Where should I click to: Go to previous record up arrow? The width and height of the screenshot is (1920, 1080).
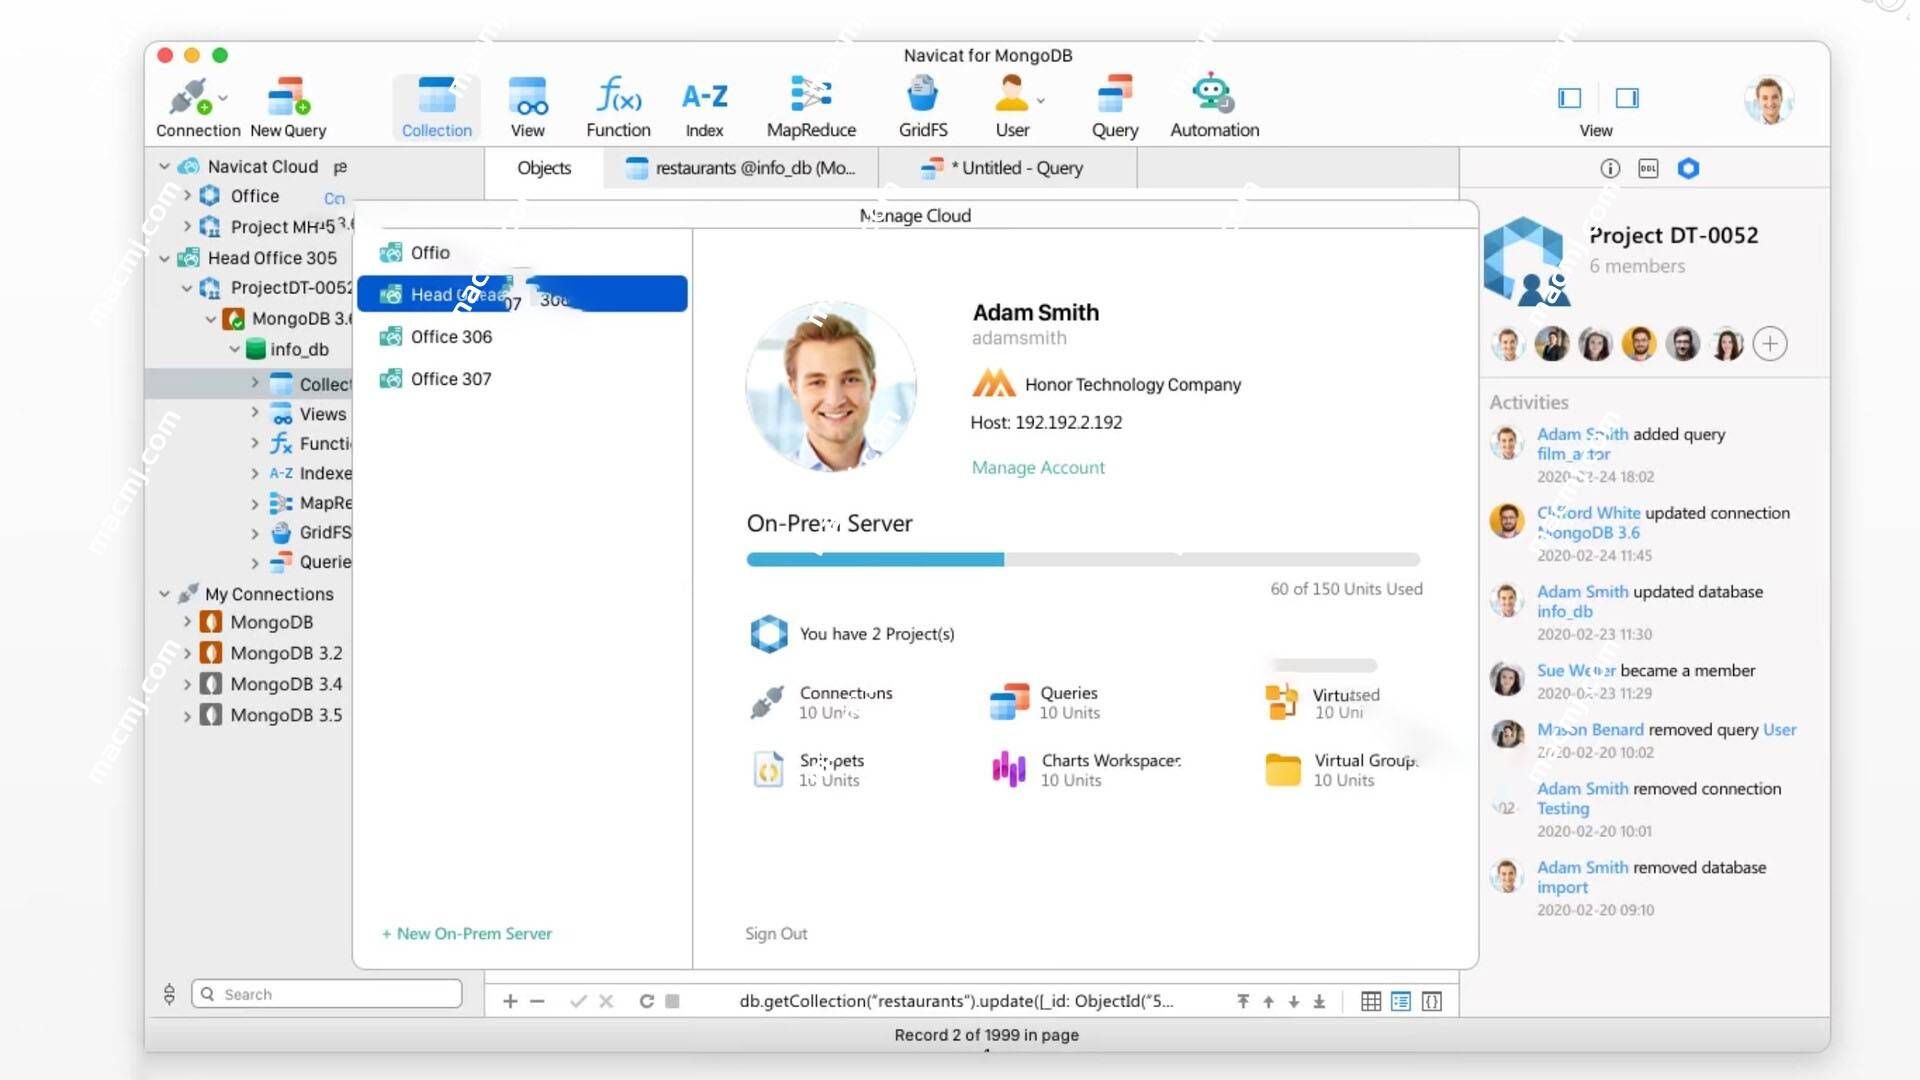click(1268, 1001)
